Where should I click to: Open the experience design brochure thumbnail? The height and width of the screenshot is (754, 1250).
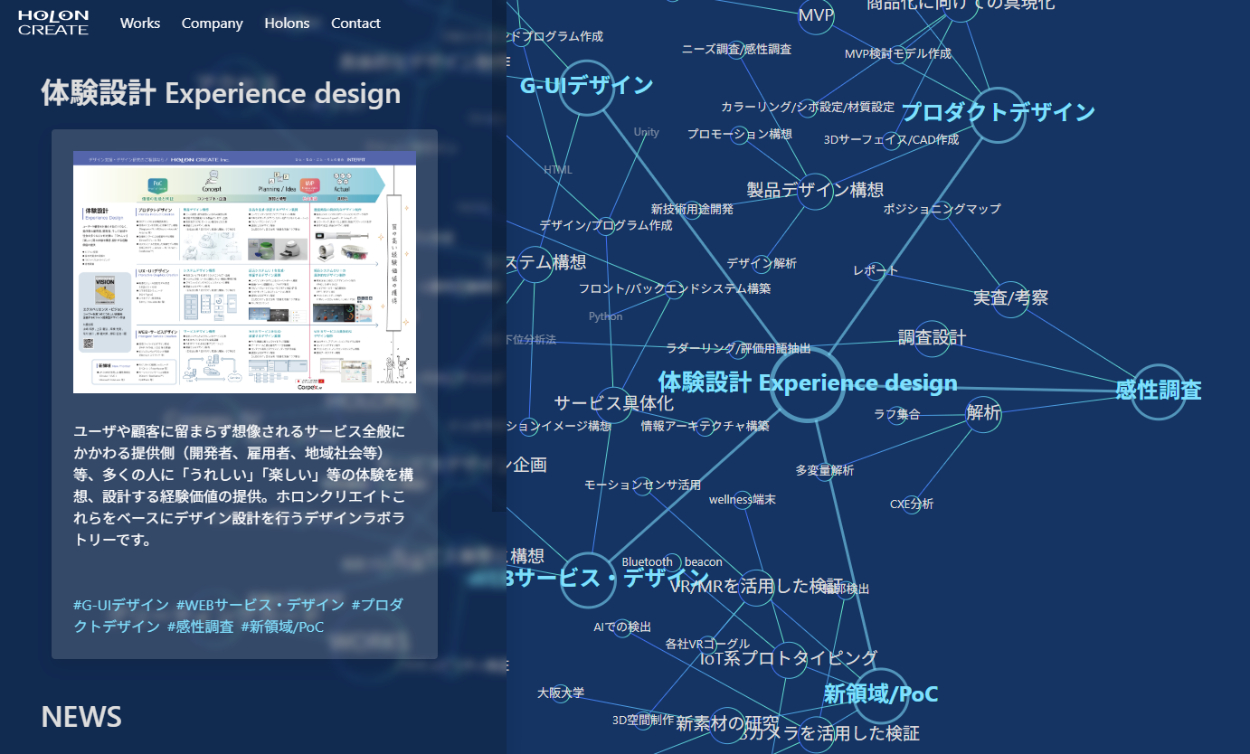point(244,272)
